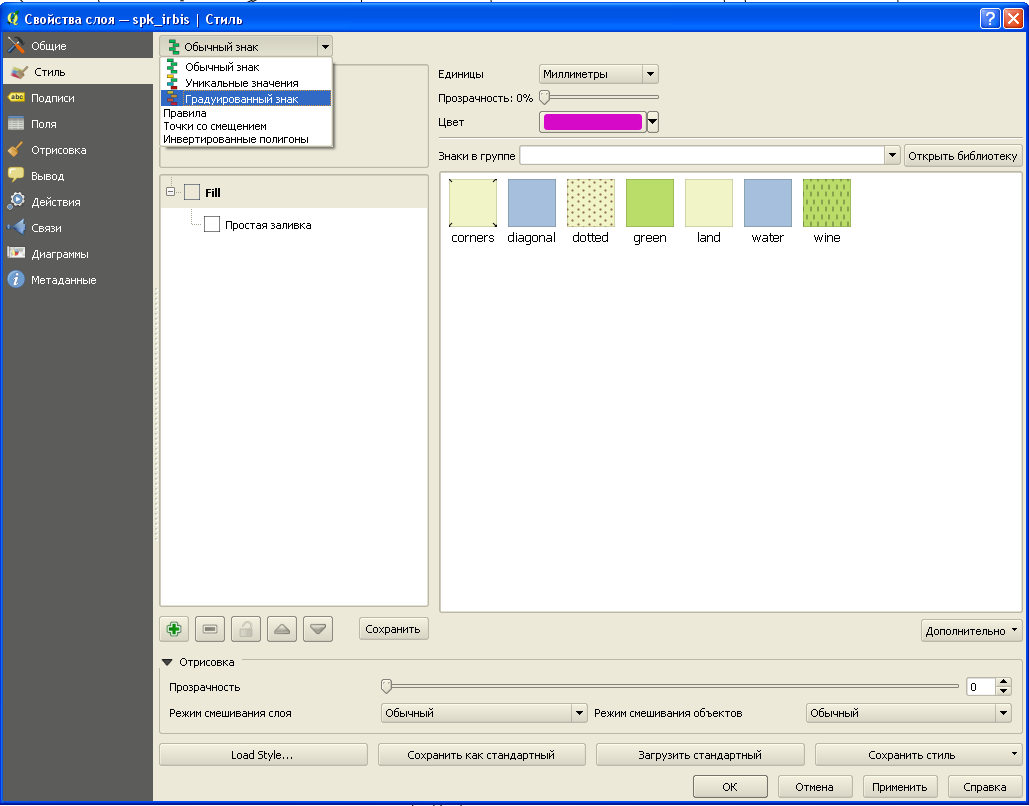
Task: Select the dotted fill symbol thumbnail
Action: pyautogui.click(x=590, y=204)
